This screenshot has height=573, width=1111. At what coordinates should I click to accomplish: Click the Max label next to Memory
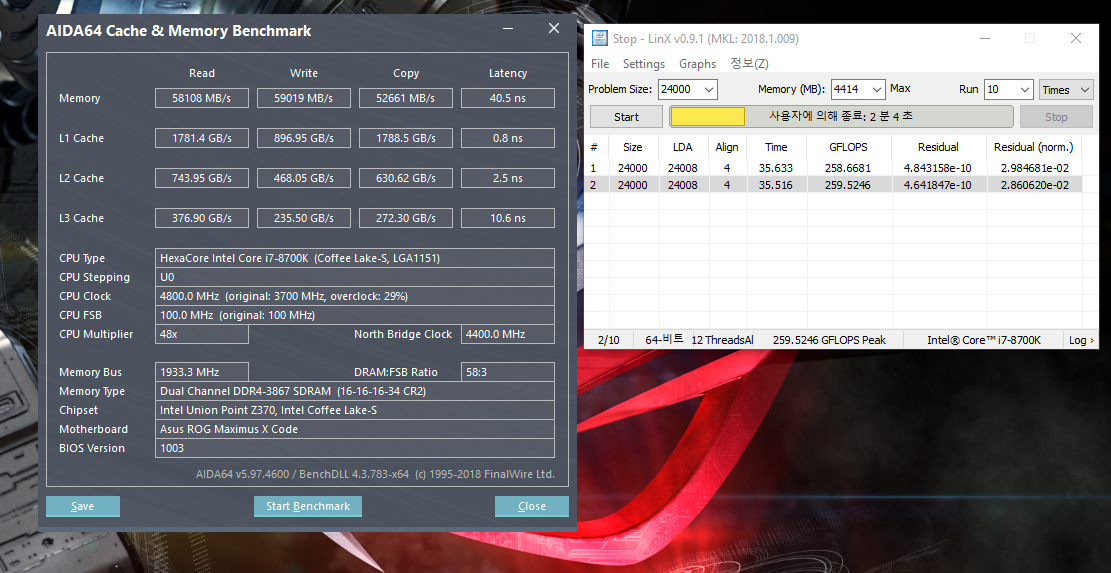click(x=900, y=89)
